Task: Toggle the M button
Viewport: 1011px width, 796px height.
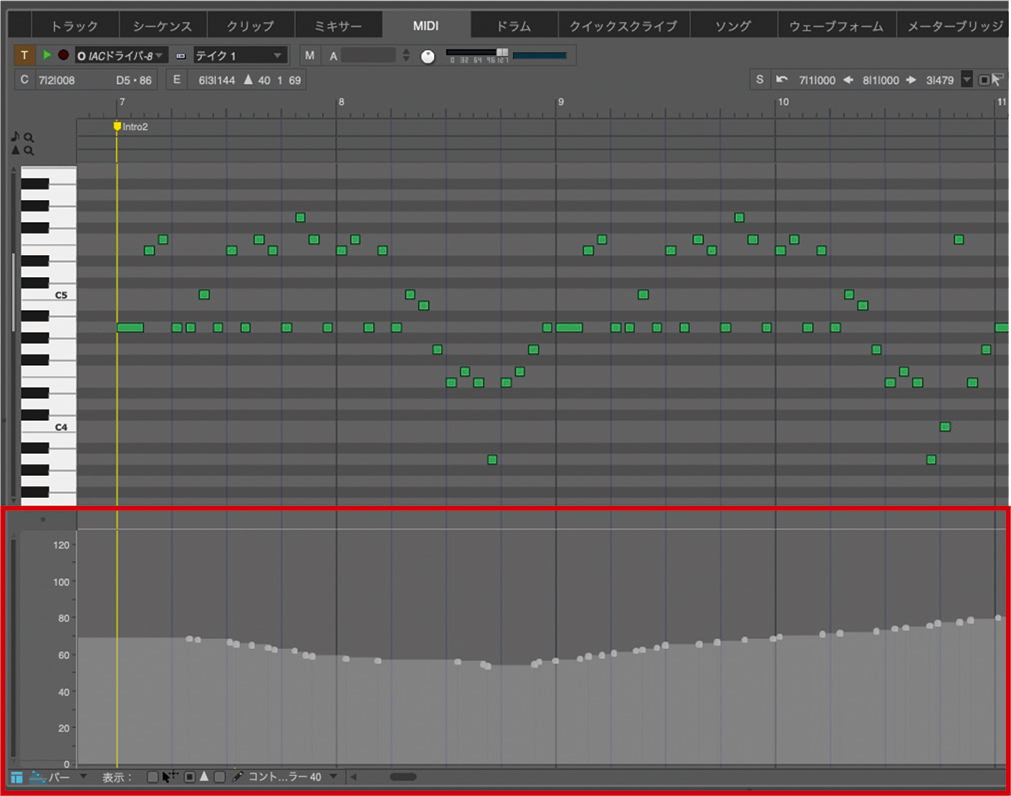Action: [x=309, y=56]
